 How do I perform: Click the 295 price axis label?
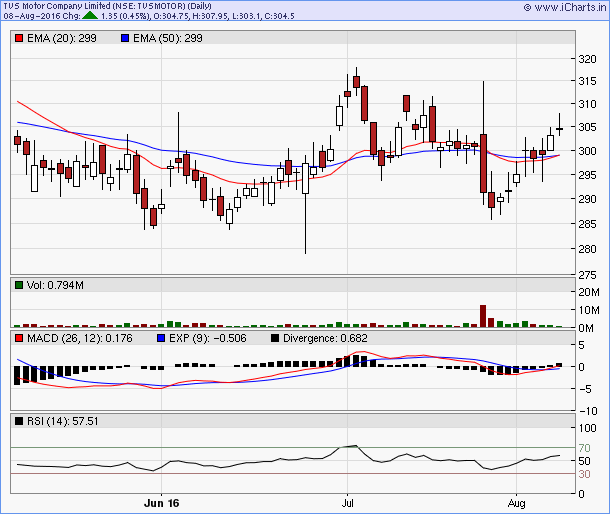(x=587, y=175)
